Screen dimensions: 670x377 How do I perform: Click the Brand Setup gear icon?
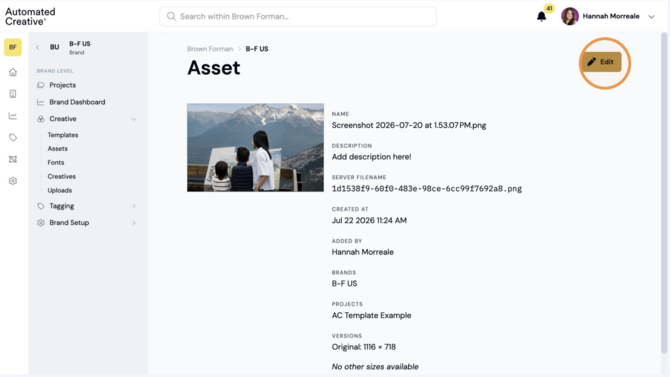click(x=41, y=223)
